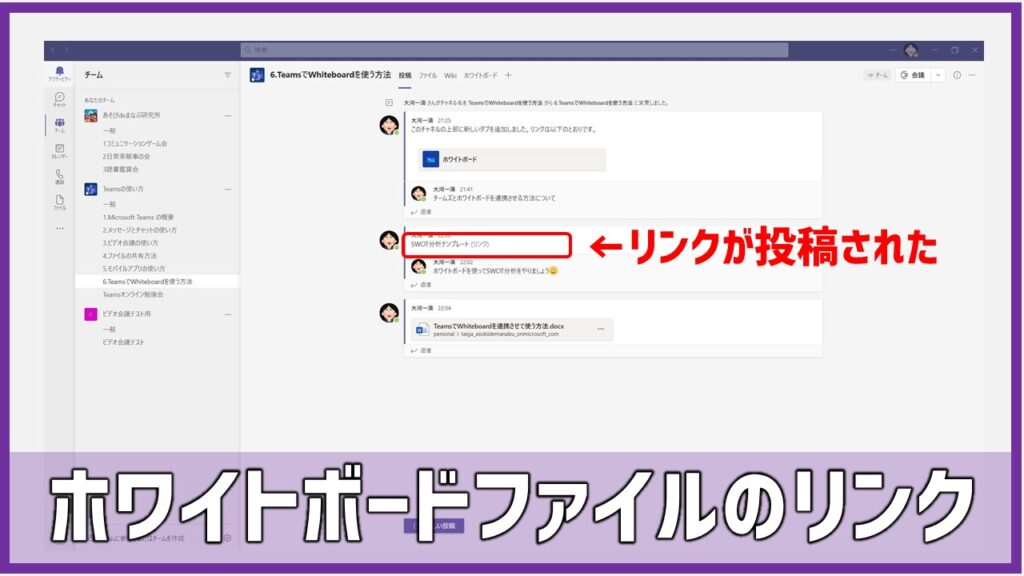Reply (返信) to the 21:25 whiteboard post
The image size is (1024, 576).
[421, 212]
